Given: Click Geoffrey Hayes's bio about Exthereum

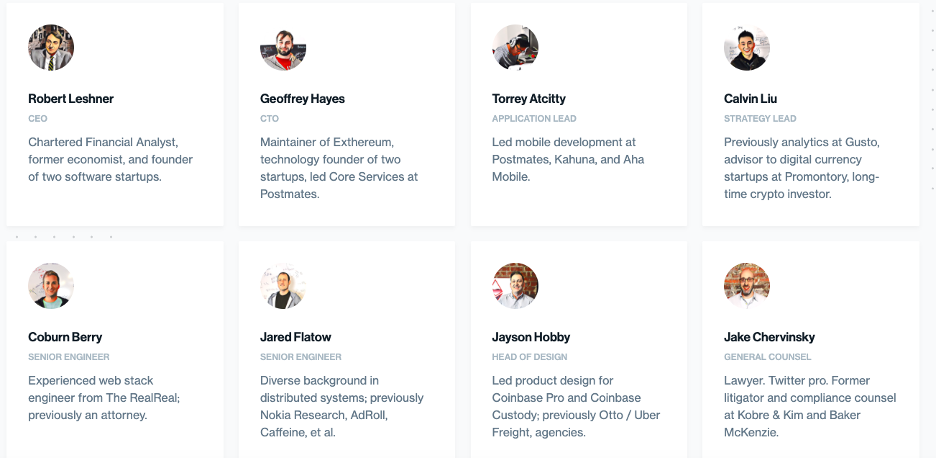Looking at the screenshot, I should click(338, 168).
